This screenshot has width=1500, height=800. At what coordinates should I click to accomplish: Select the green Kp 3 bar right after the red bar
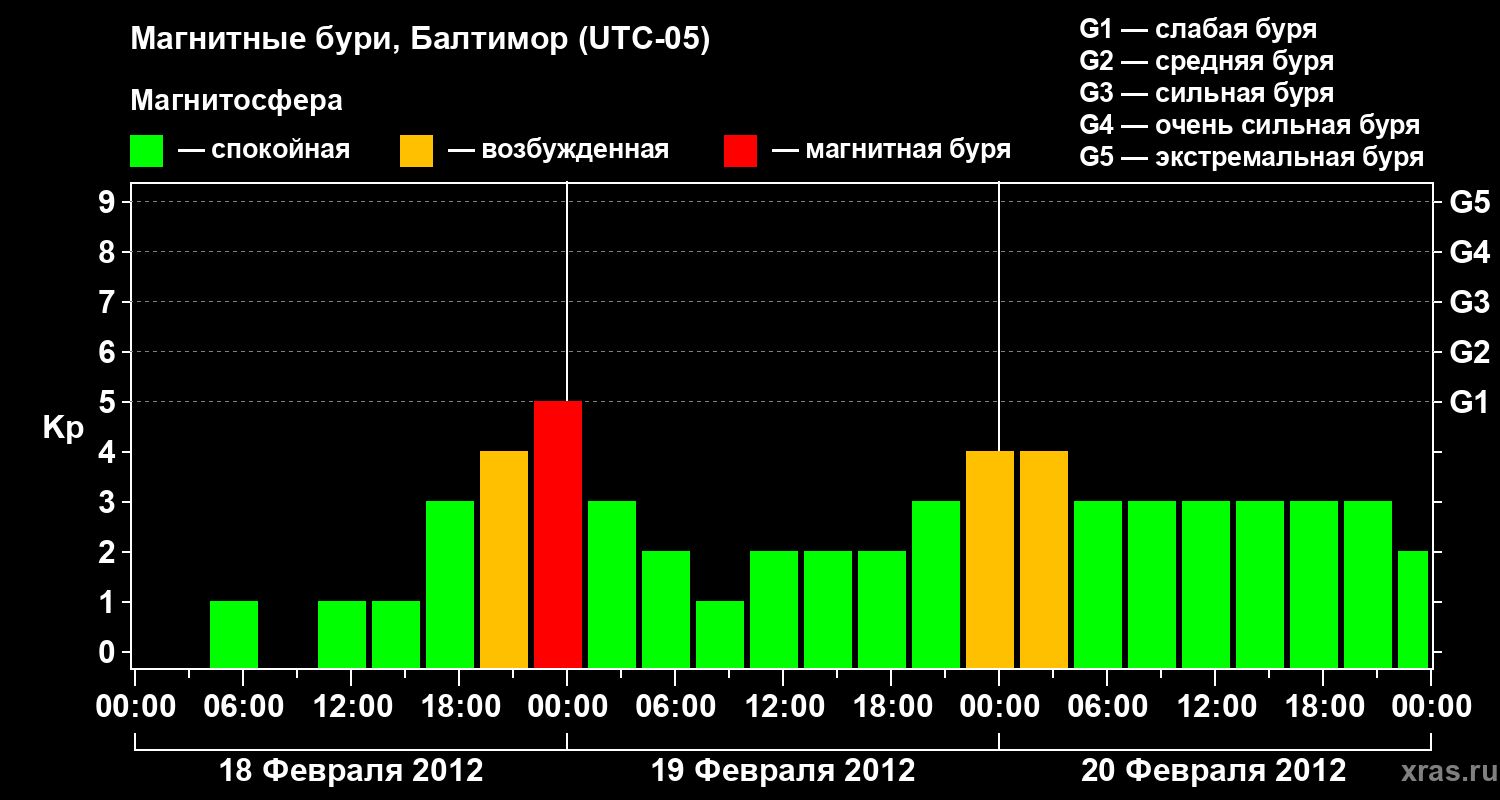point(612,584)
